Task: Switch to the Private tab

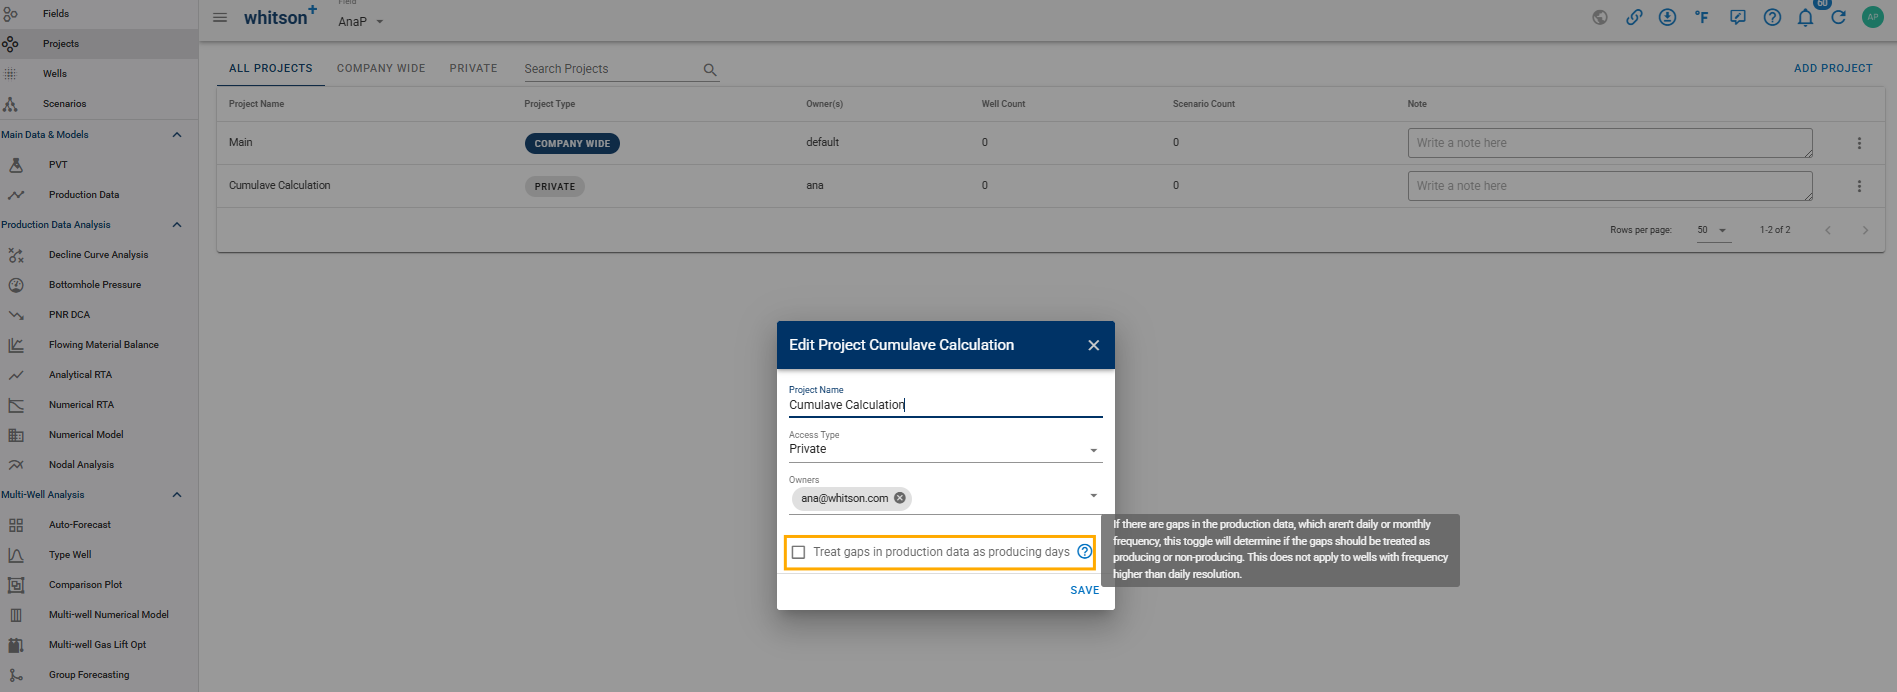Action: point(473,68)
